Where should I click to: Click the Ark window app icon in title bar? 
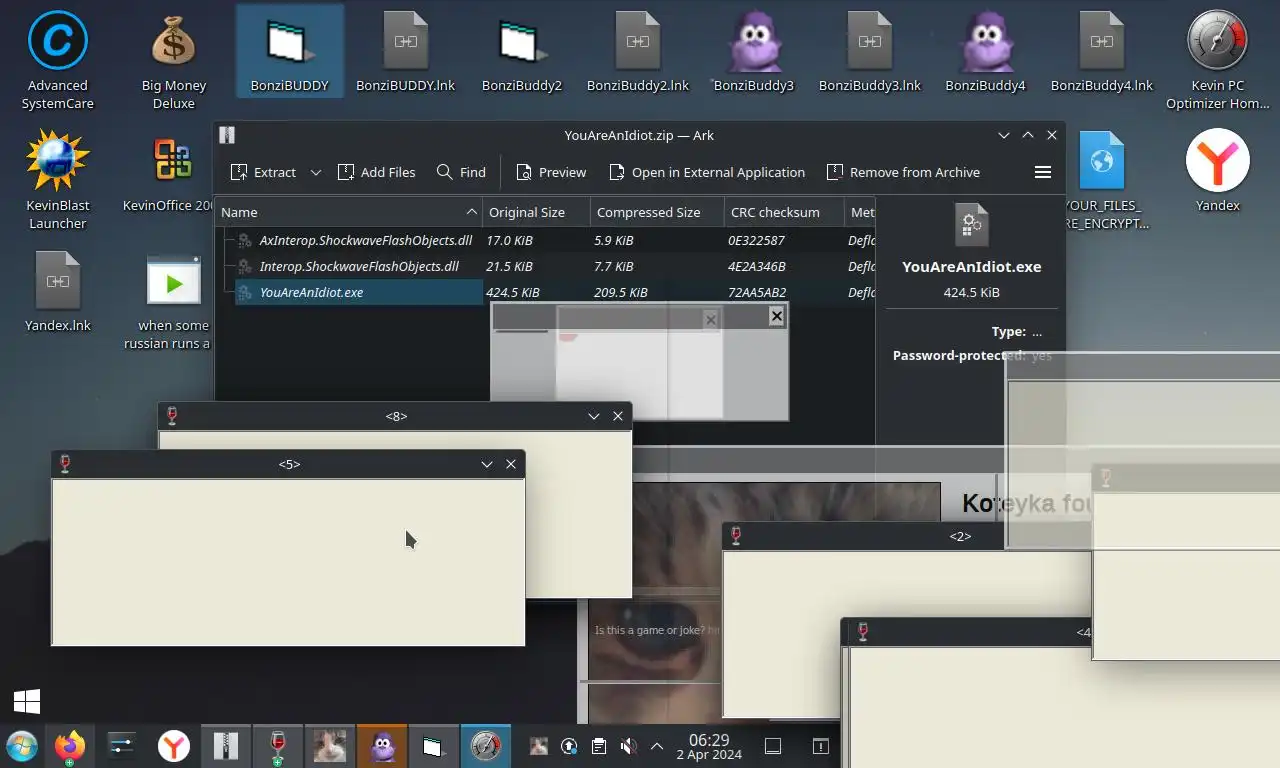pos(227,135)
